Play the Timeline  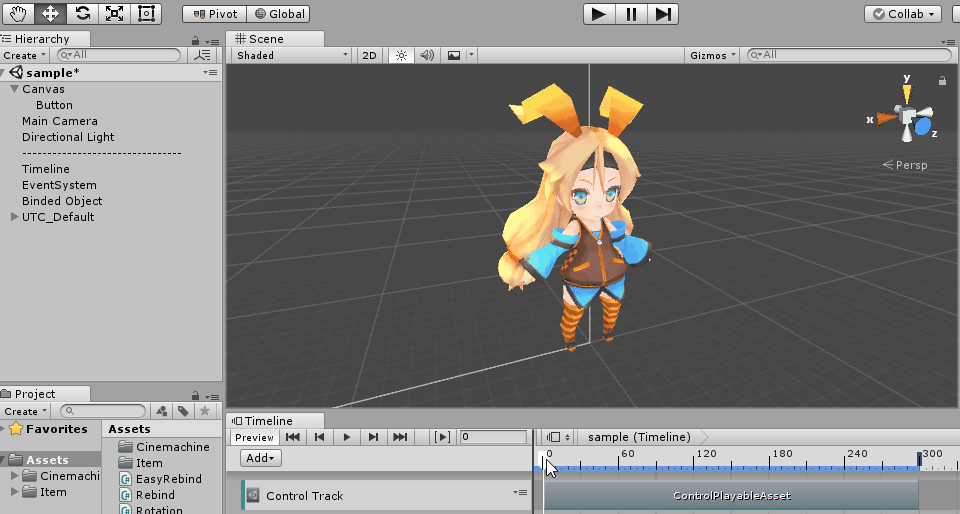pos(347,437)
